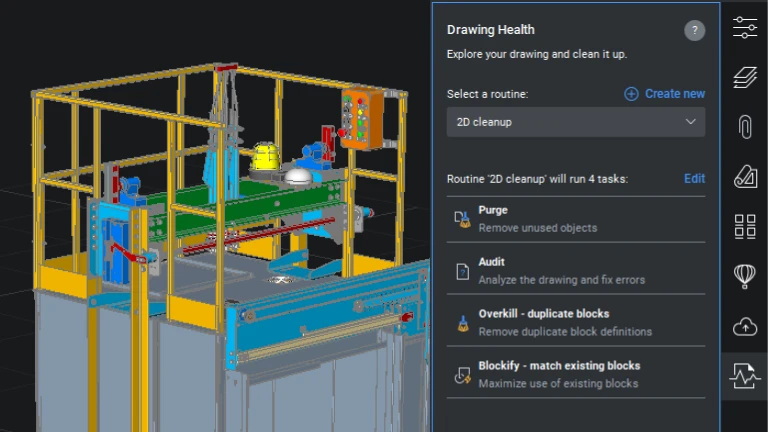Click the Audit task document icon
Viewport: 768px width, 432px height.
462,271
